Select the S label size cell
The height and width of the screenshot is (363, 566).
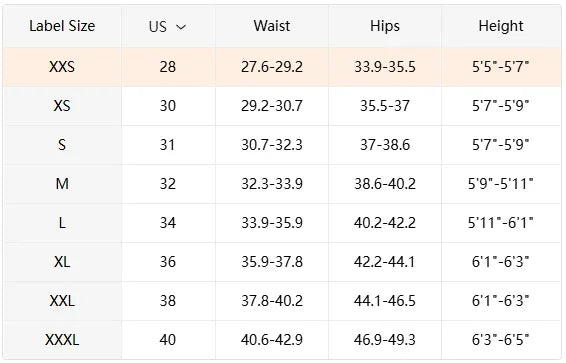pyautogui.click(x=62, y=145)
